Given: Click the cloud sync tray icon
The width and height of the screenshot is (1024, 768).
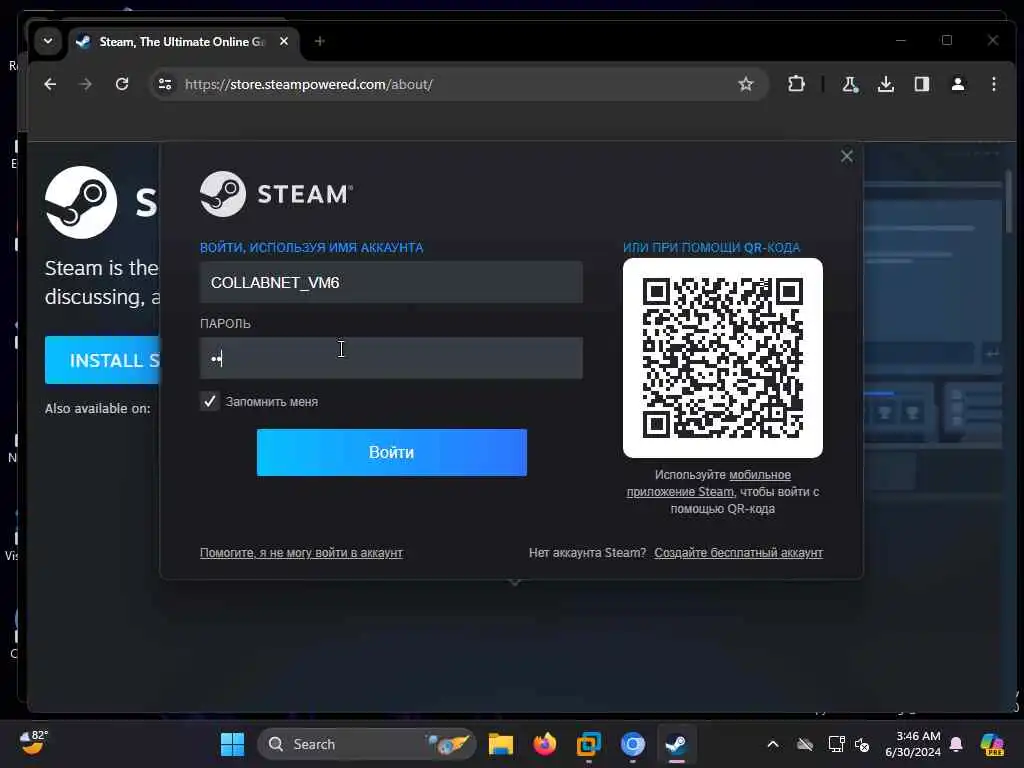Looking at the screenshot, I should (805, 744).
